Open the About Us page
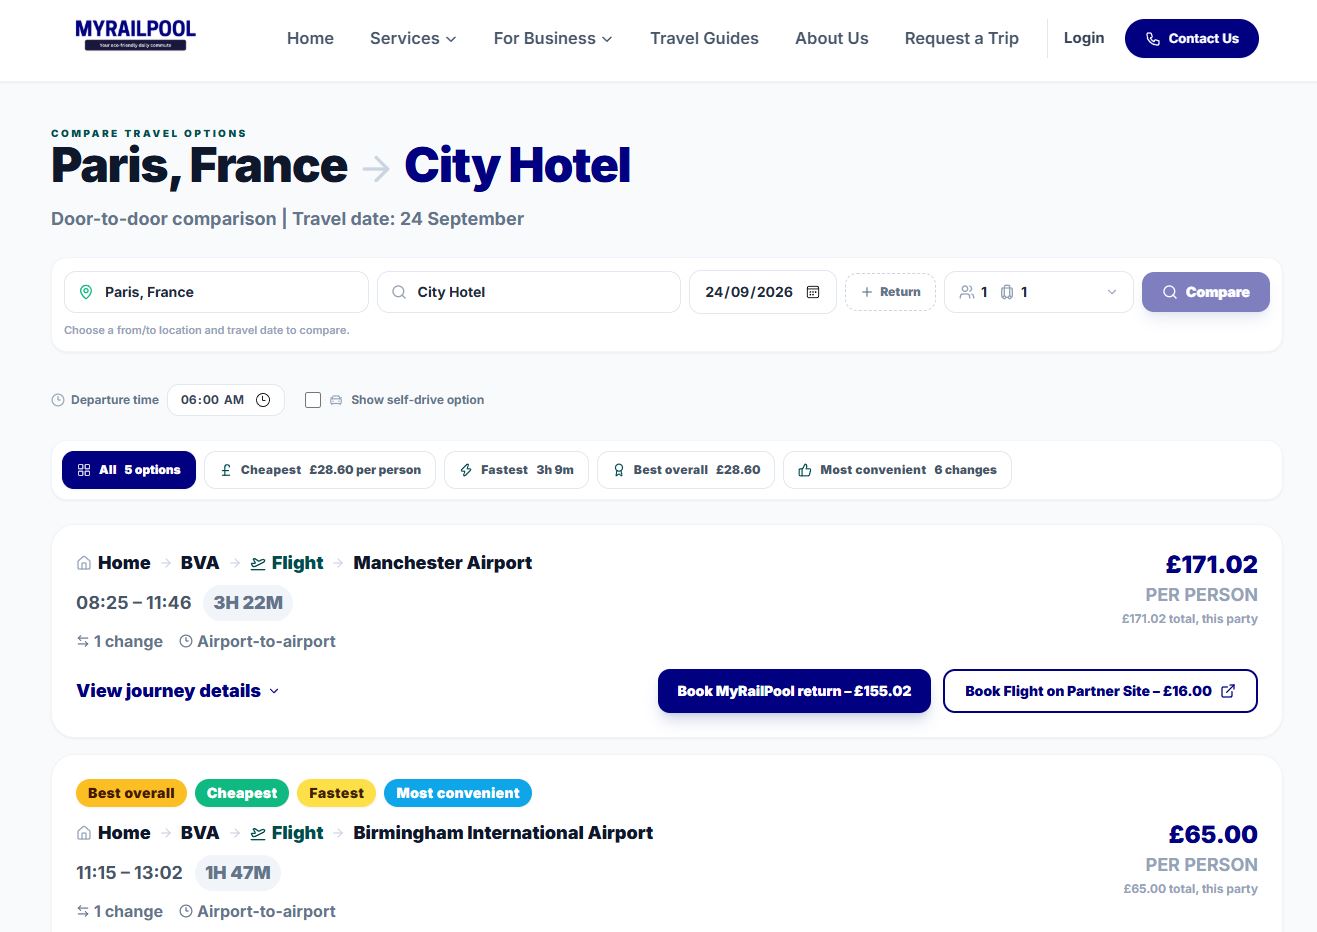This screenshot has height=932, width=1317. (x=832, y=38)
